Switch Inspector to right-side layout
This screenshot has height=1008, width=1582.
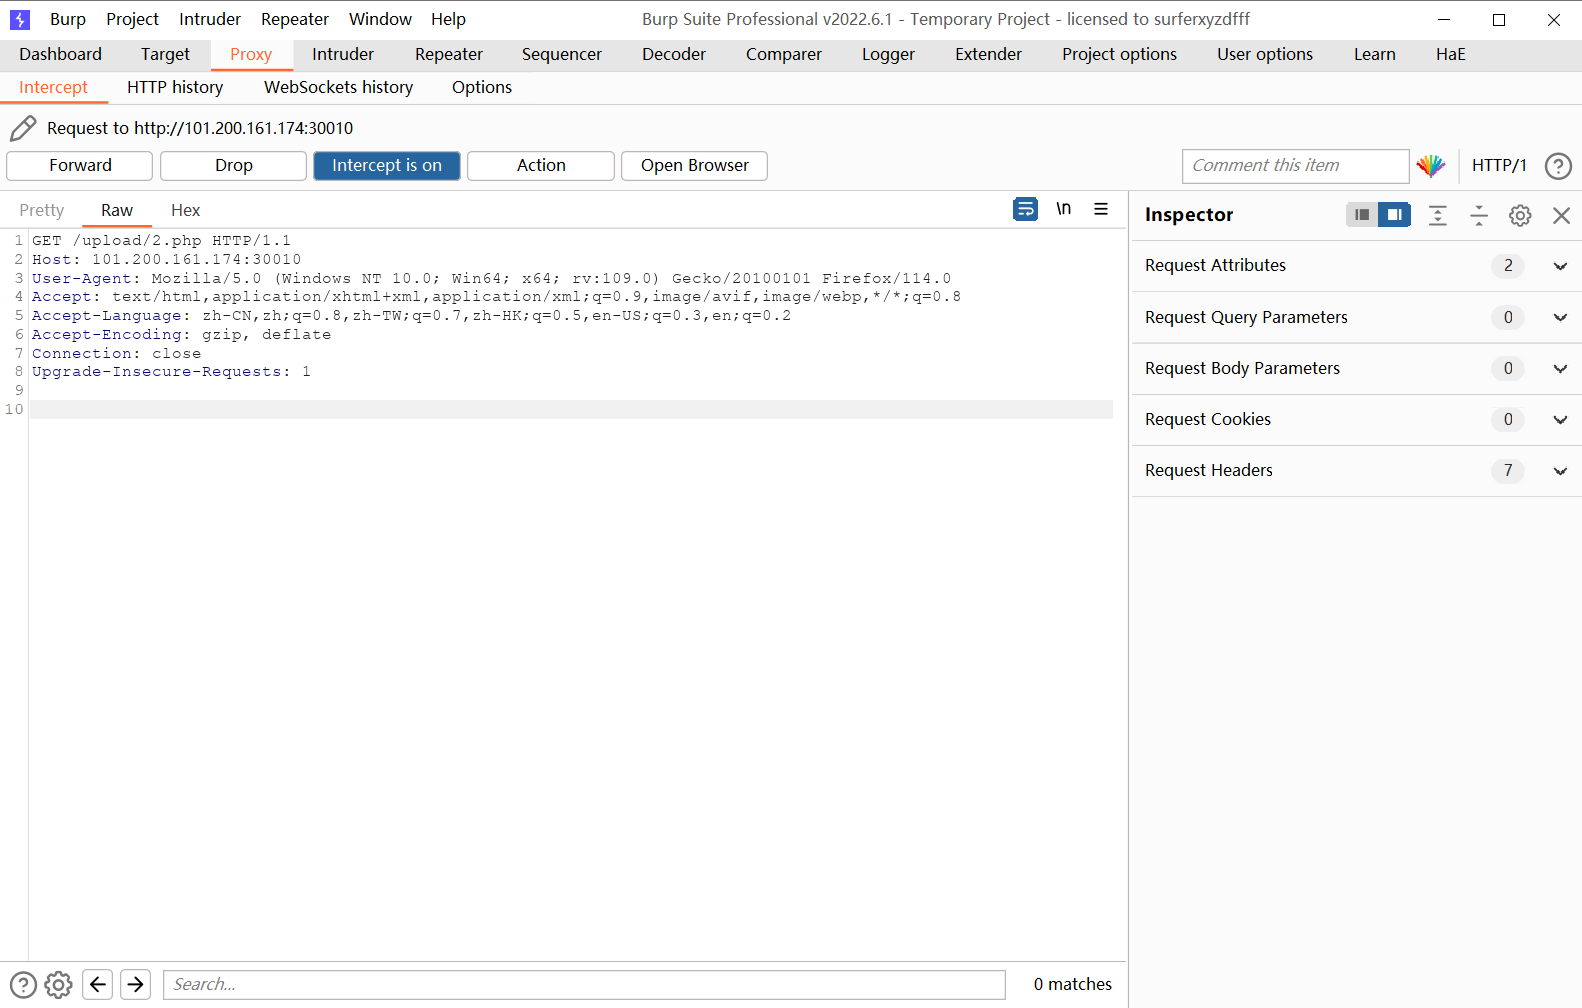[1394, 215]
